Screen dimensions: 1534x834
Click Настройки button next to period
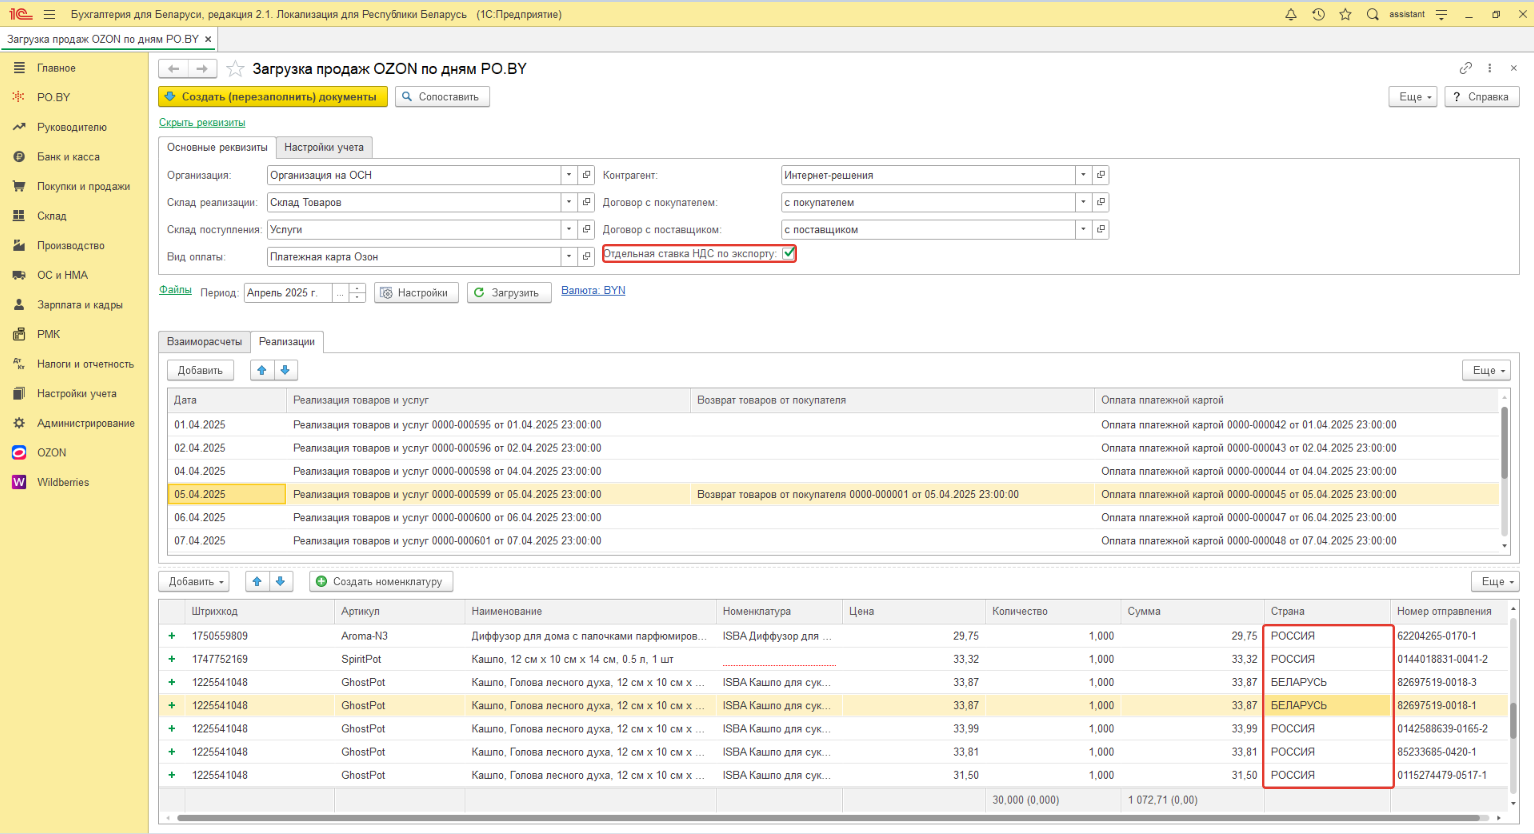(x=417, y=293)
